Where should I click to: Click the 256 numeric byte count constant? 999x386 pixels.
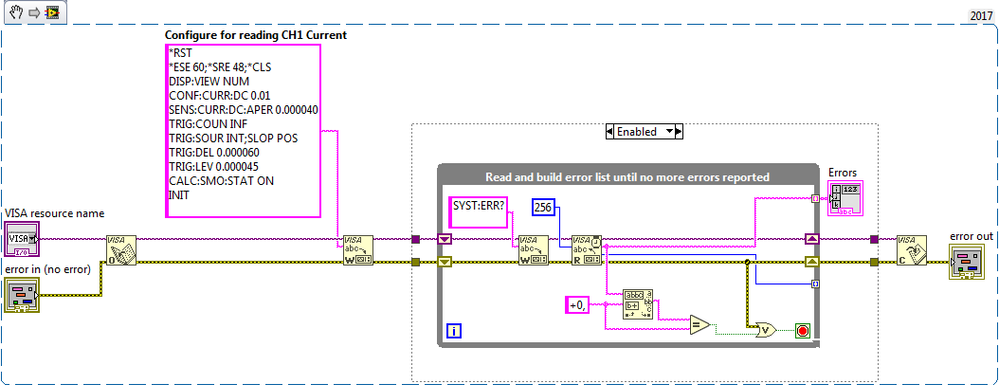(543, 207)
